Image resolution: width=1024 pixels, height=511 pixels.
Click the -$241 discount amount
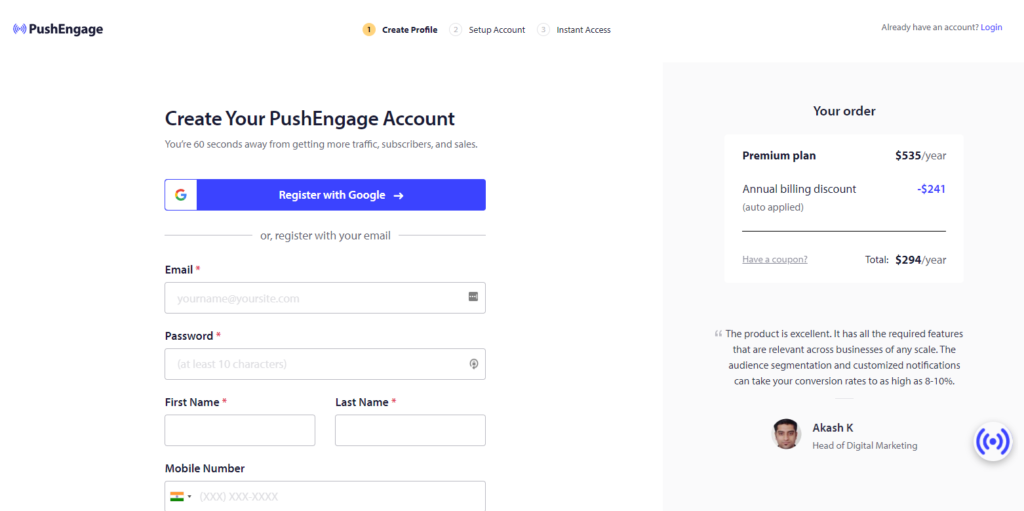pyautogui.click(x=931, y=190)
